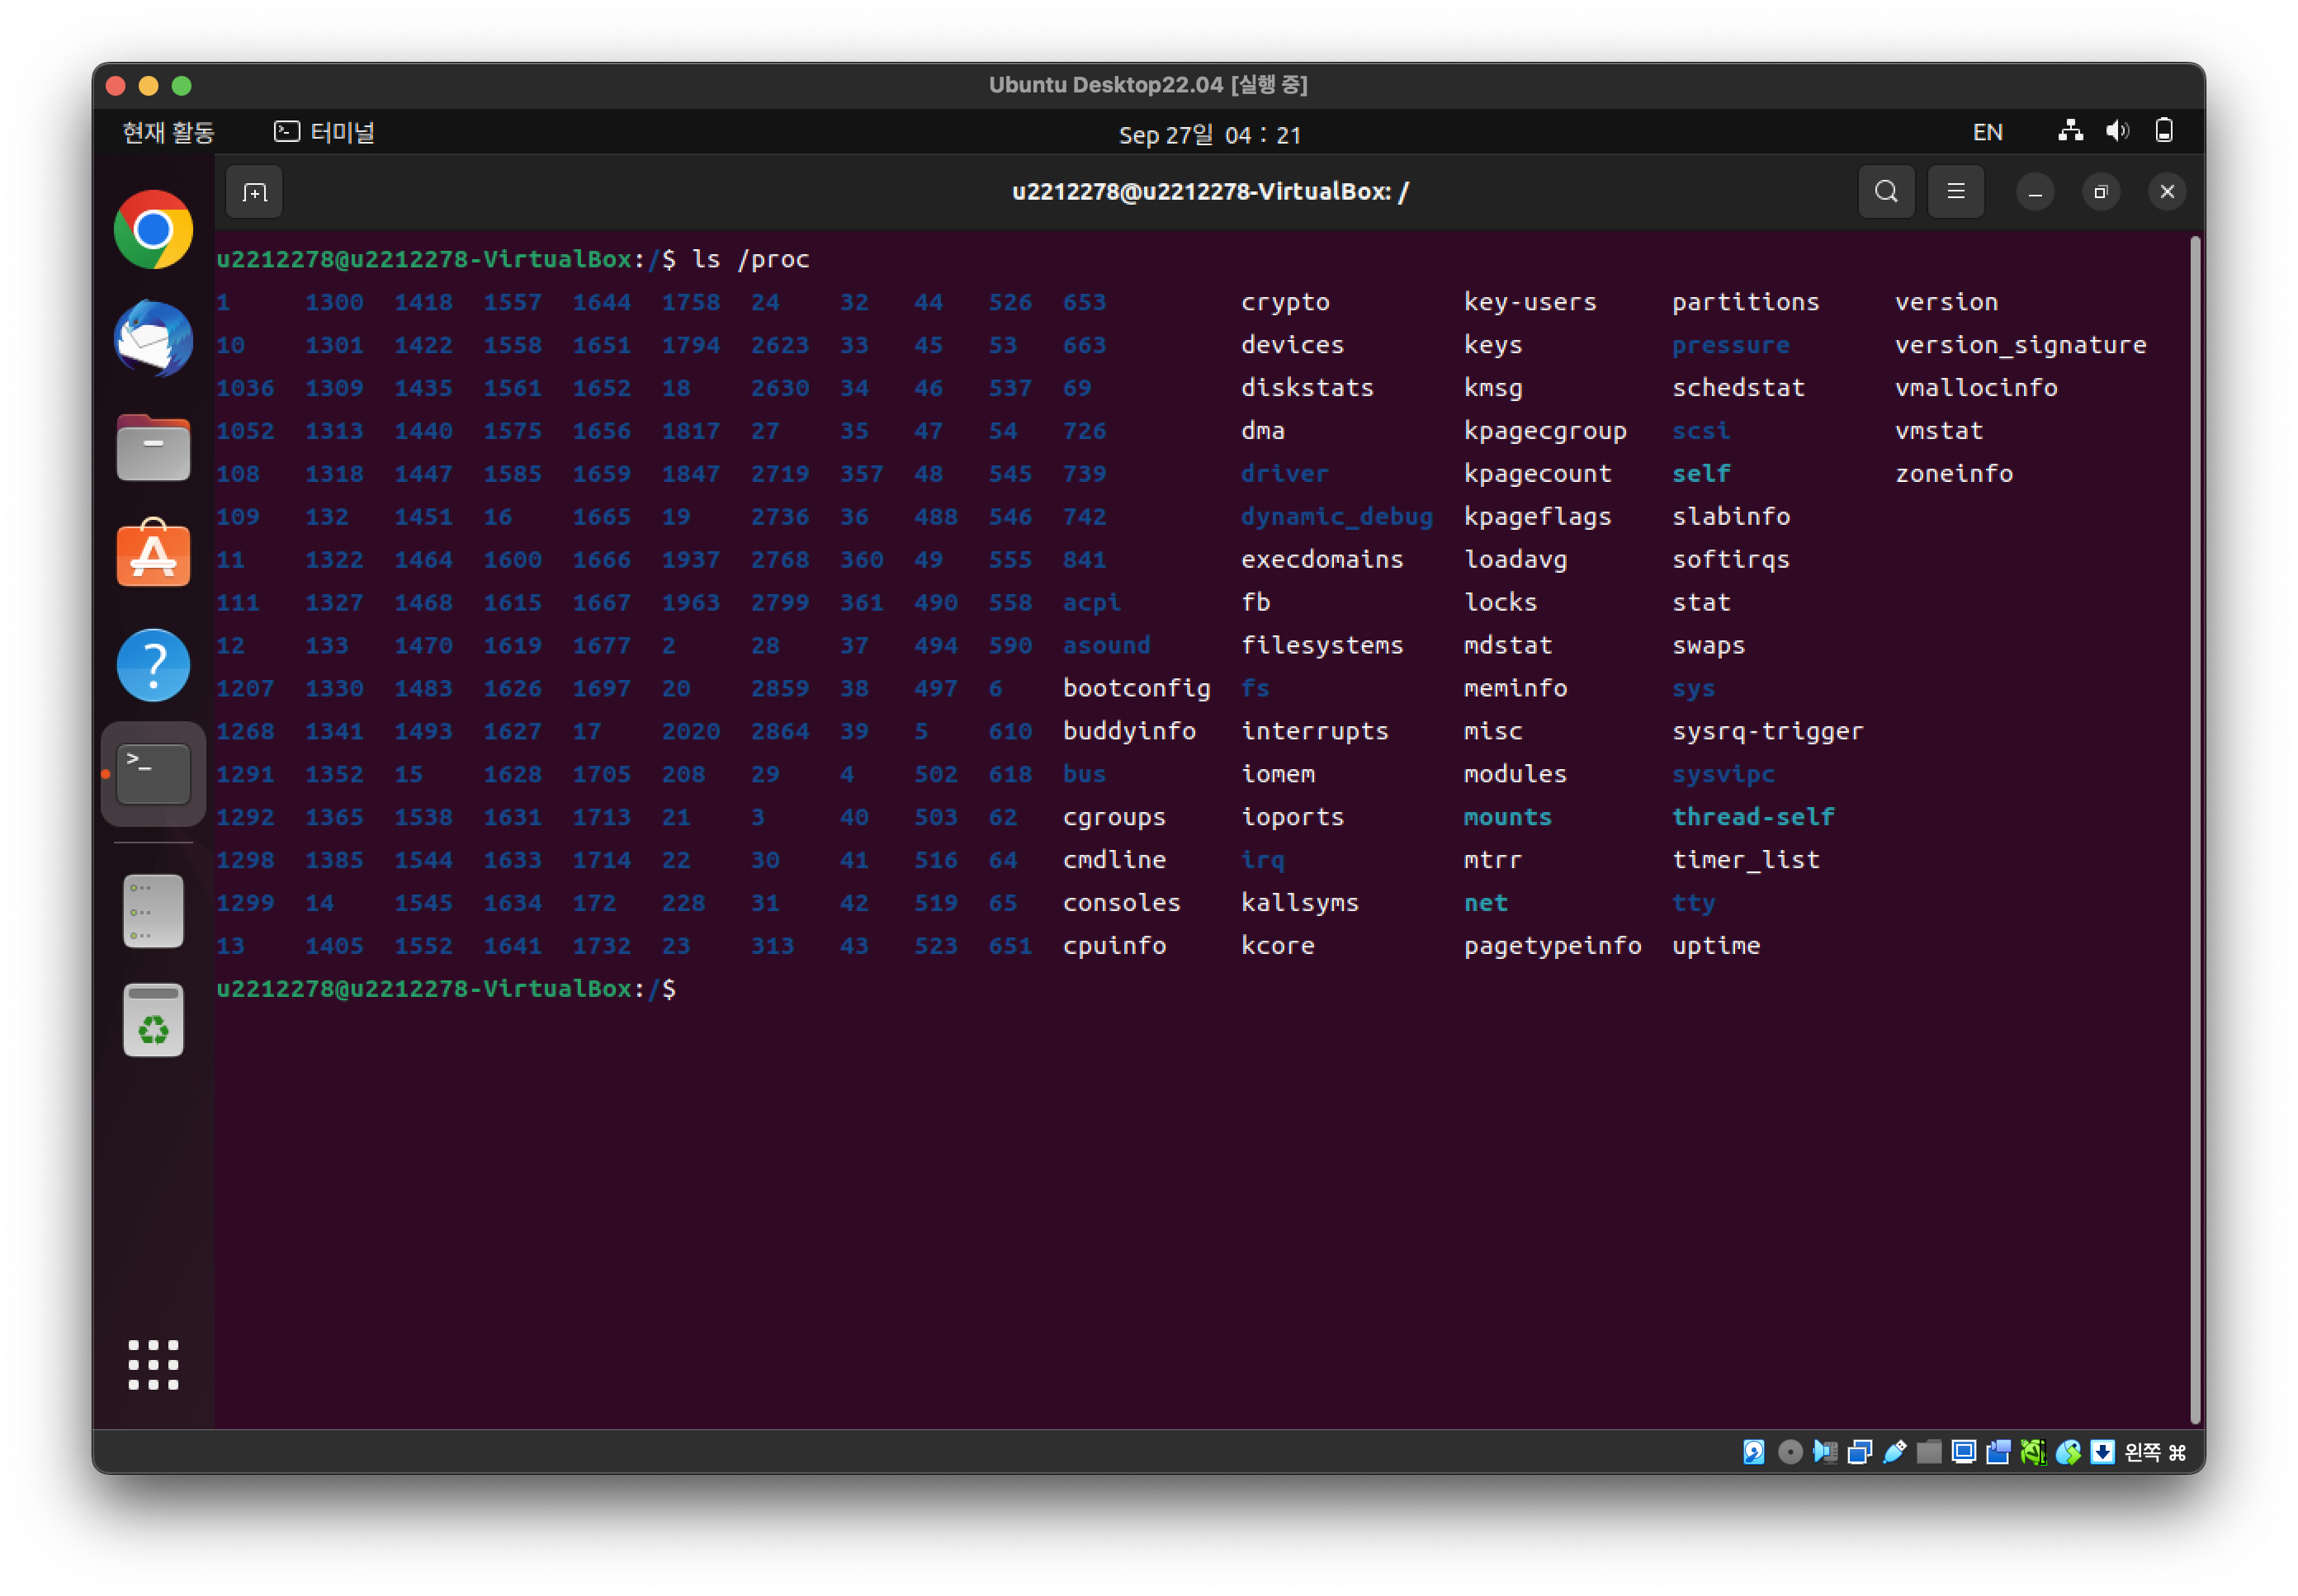Open the EN input source menu
Image resolution: width=2298 pixels, height=1596 pixels.
click(1987, 132)
